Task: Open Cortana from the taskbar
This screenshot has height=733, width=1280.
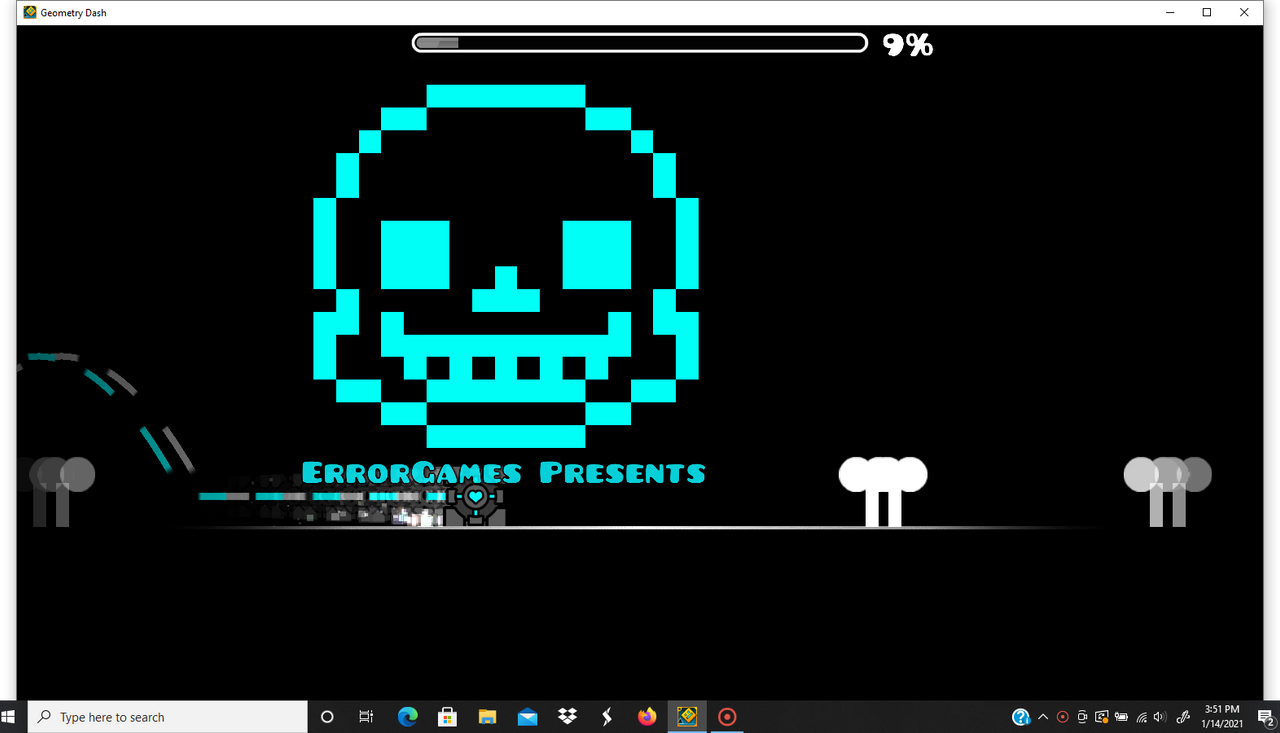Action: click(327, 717)
